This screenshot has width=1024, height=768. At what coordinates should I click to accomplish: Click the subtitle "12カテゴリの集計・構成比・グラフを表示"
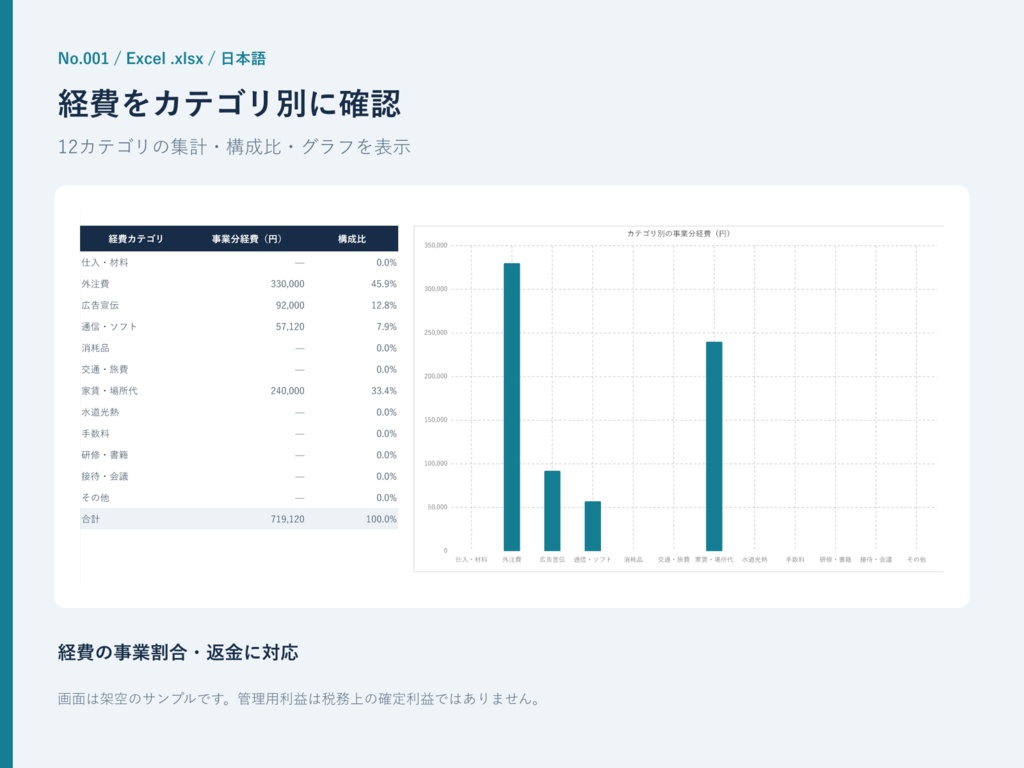234,147
